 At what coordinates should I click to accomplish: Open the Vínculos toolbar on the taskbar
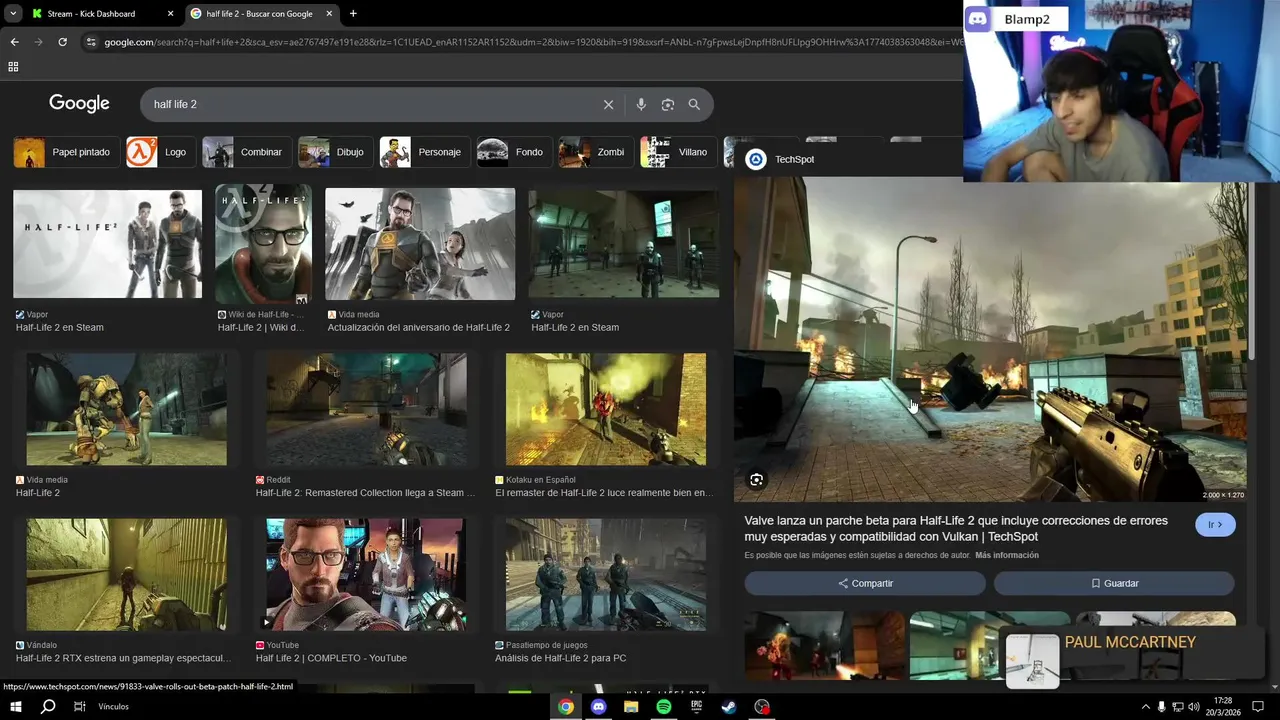pos(114,707)
